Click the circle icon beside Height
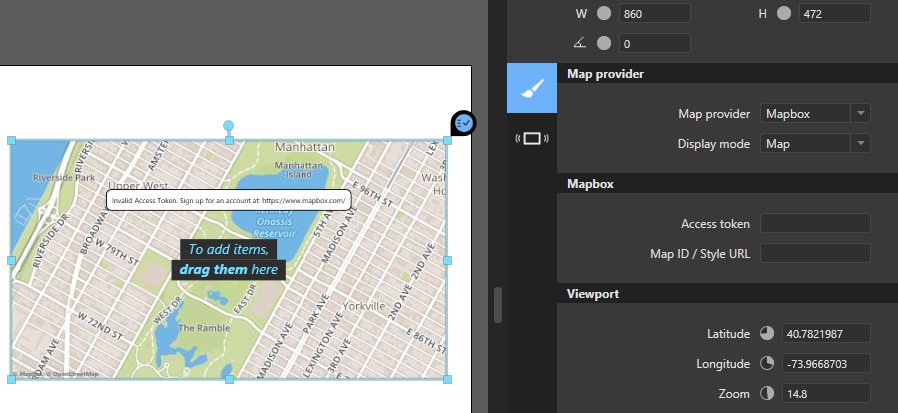 (783, 14)
